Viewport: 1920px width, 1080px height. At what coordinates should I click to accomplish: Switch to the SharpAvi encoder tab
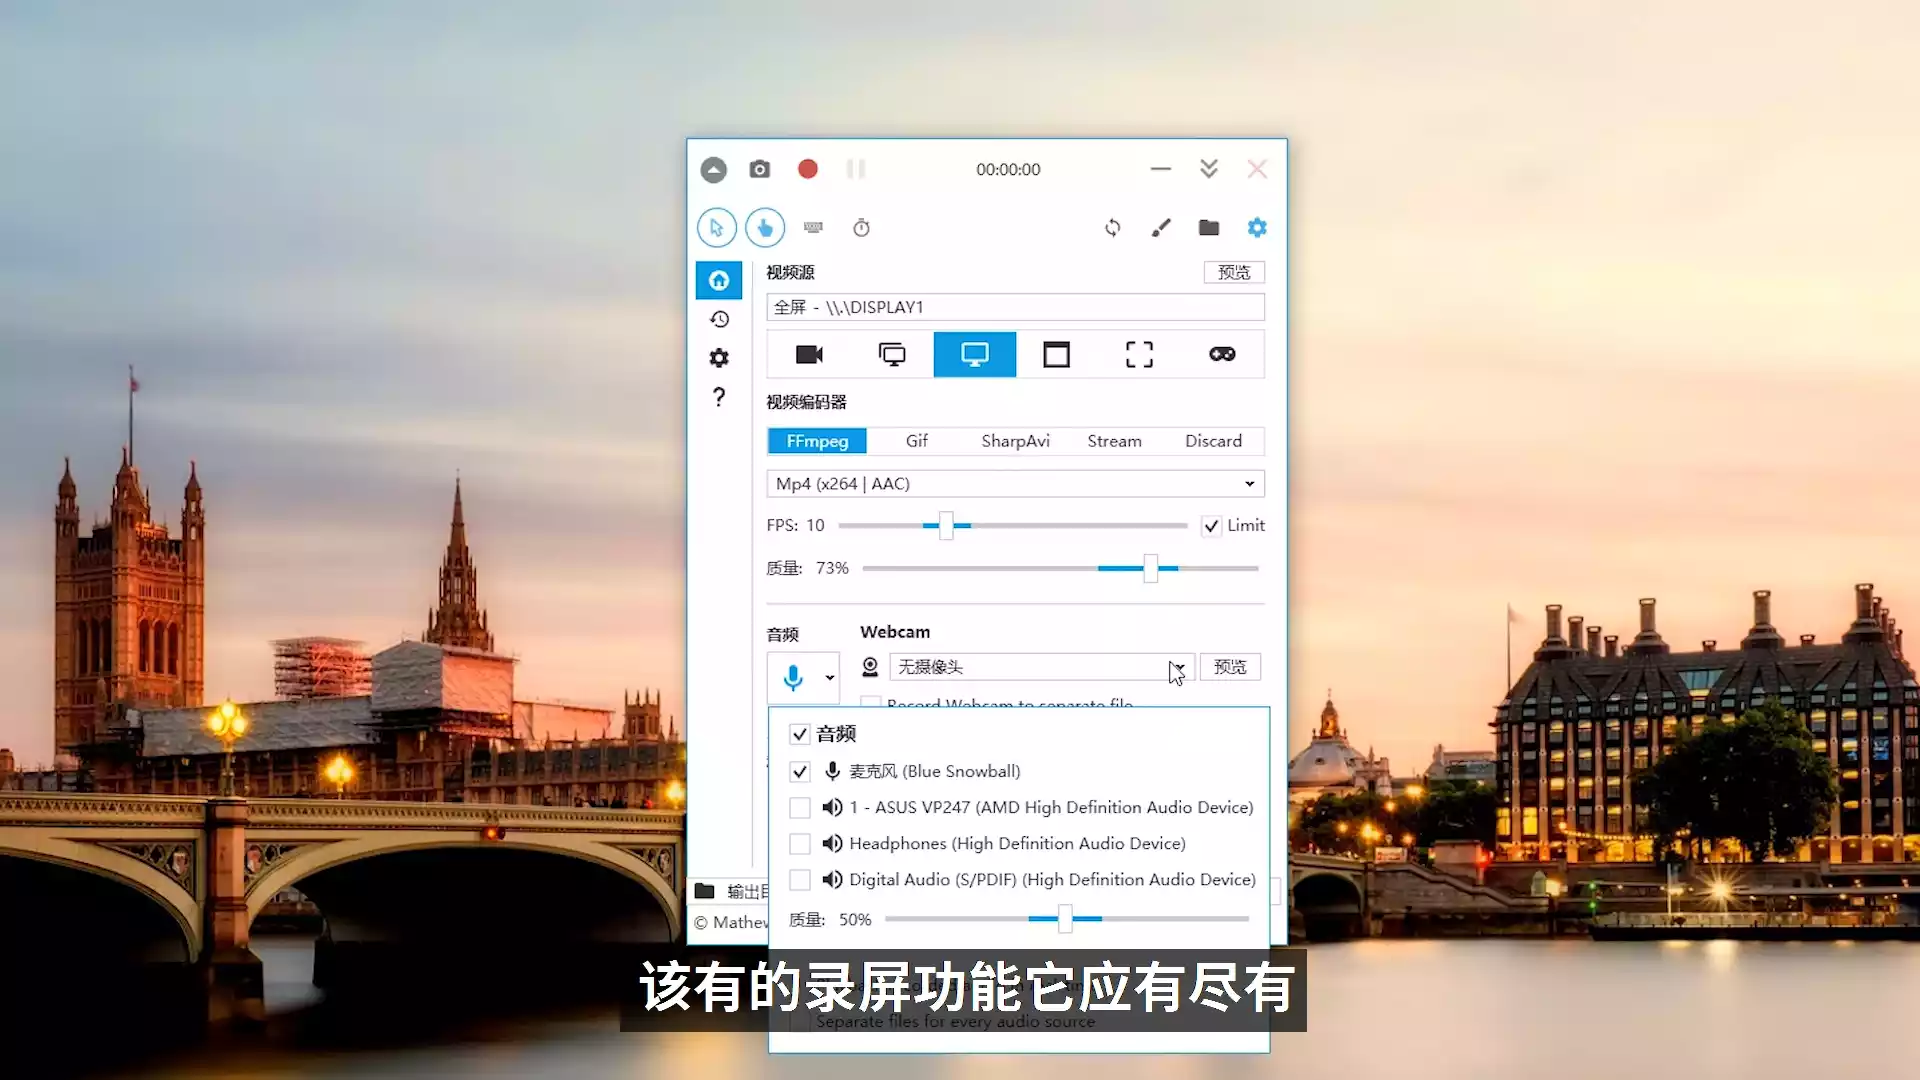tap(1015, 441)
